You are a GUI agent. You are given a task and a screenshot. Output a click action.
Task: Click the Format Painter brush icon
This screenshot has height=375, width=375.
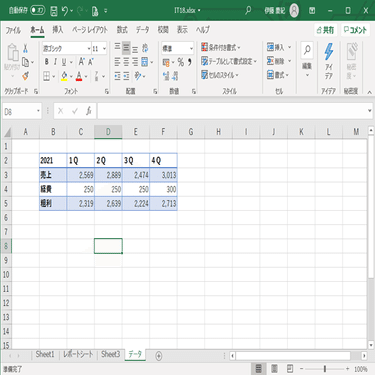(25, 76)
